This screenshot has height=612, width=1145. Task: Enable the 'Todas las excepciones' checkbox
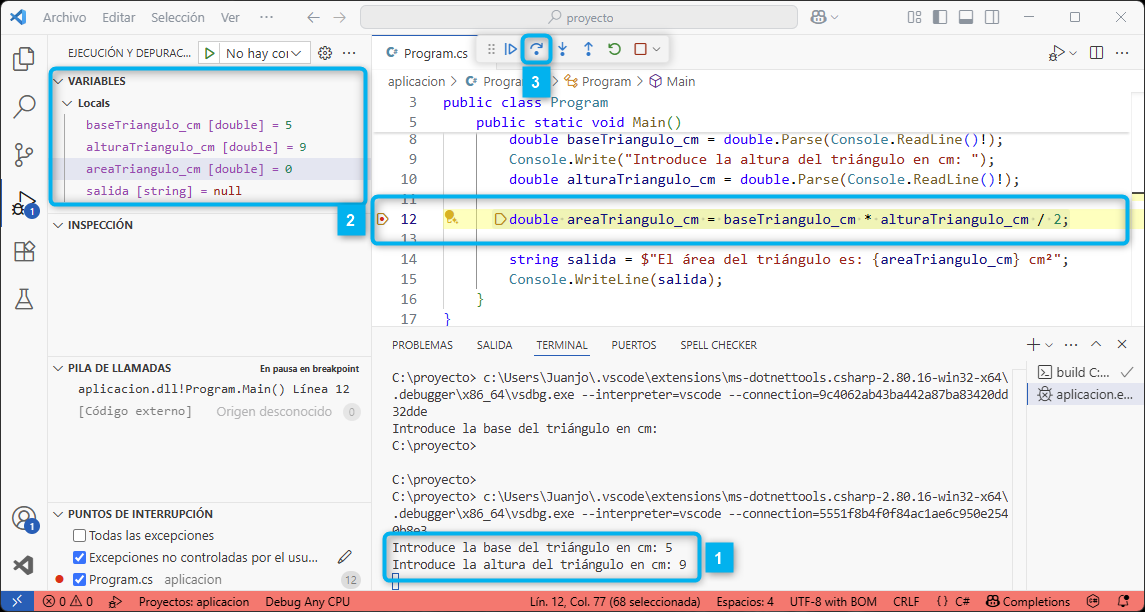point(80,535)
